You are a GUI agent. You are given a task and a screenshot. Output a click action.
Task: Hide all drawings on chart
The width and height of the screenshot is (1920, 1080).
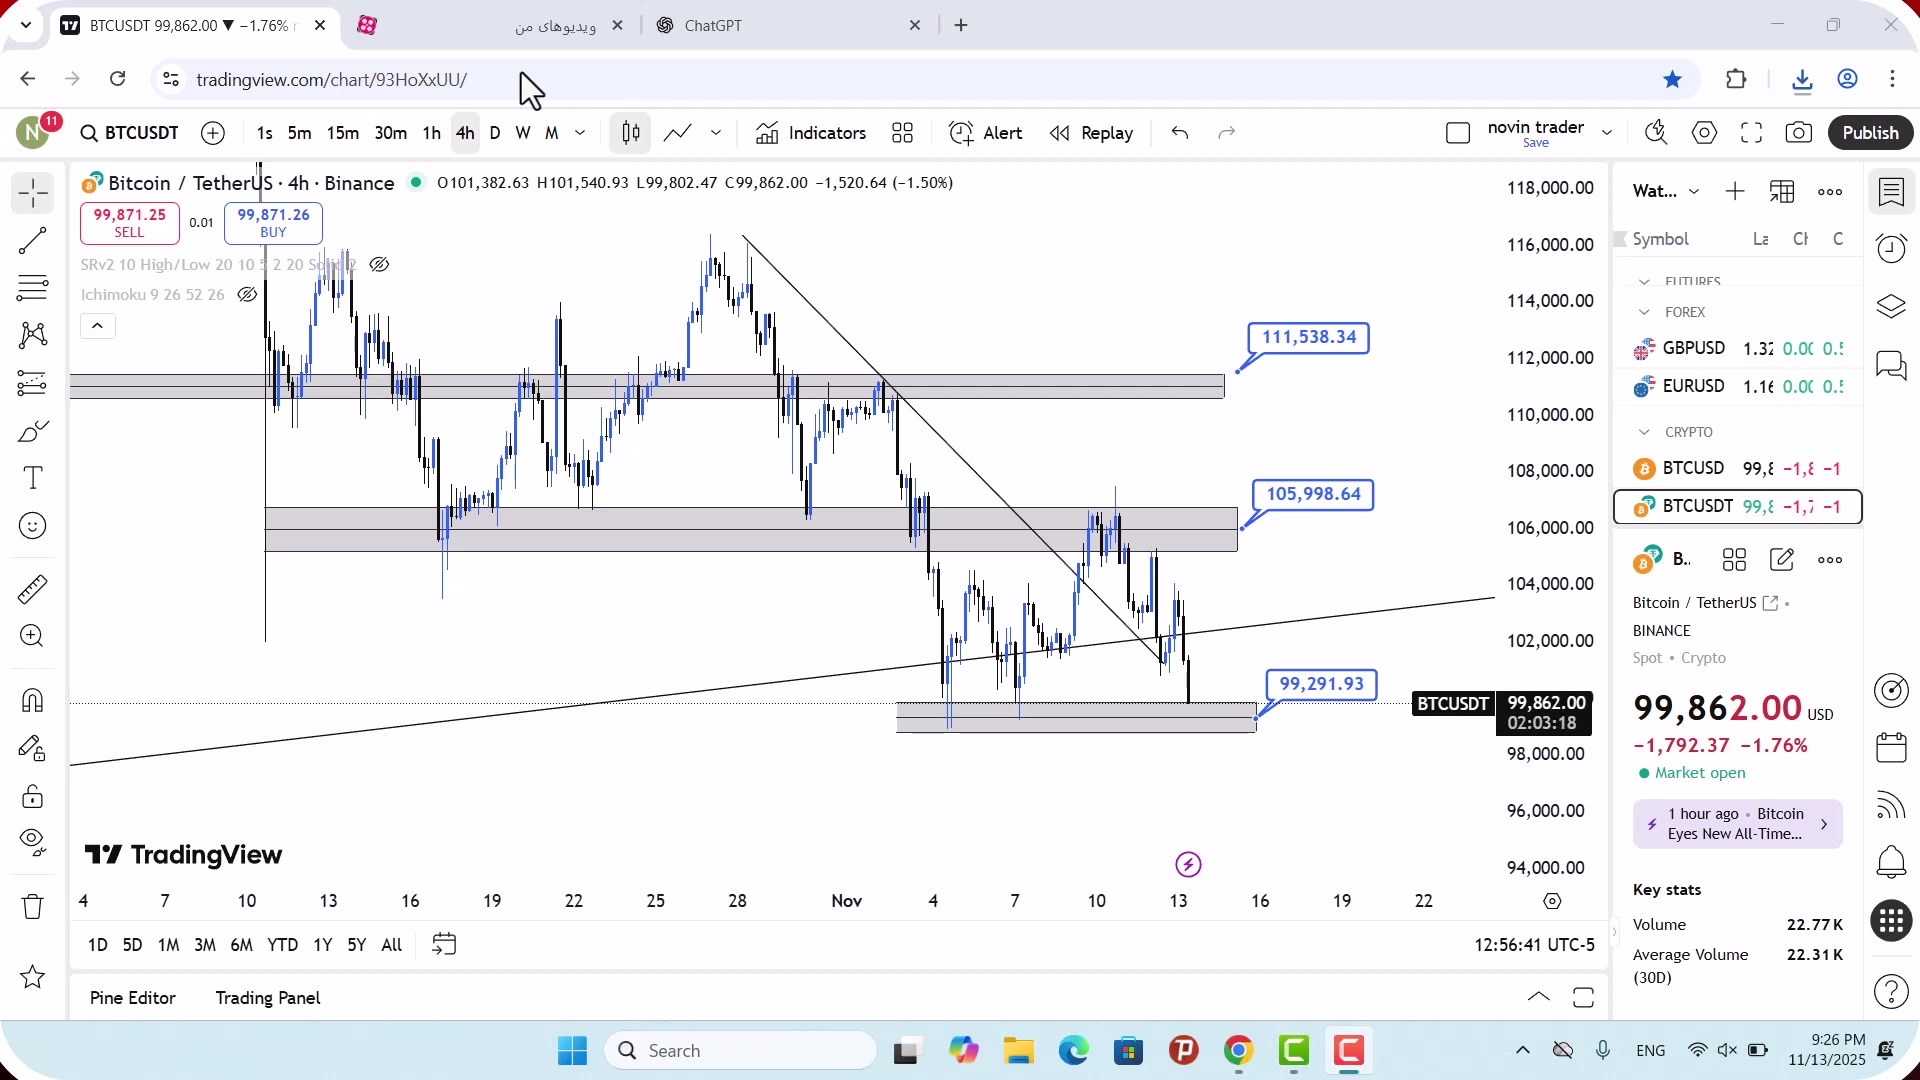pyautogui.click(x=33, y=843)
